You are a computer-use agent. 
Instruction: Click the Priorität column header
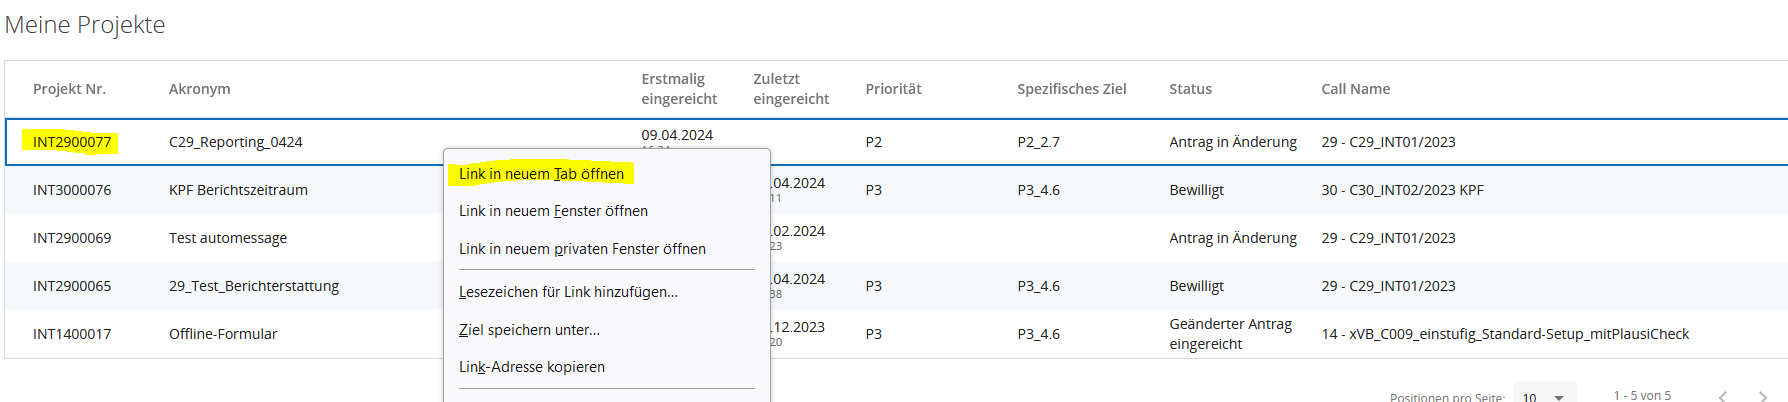coord(893,89)
